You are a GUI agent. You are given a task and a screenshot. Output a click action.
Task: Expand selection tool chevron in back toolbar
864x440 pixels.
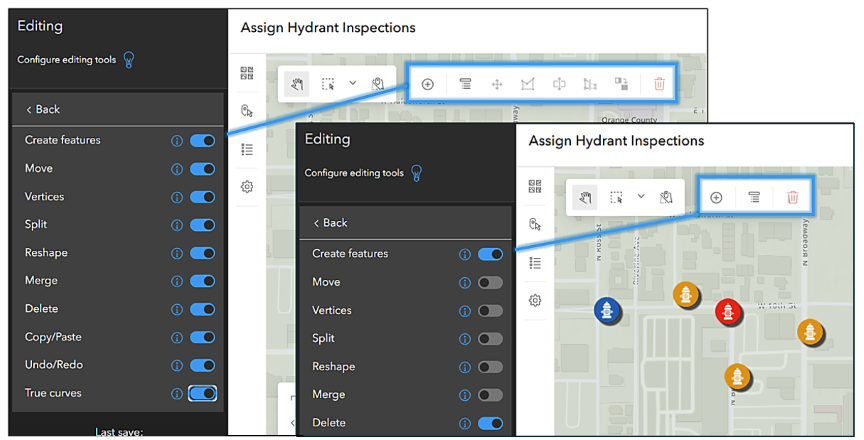pyautogui.click(x=353, y=83)
